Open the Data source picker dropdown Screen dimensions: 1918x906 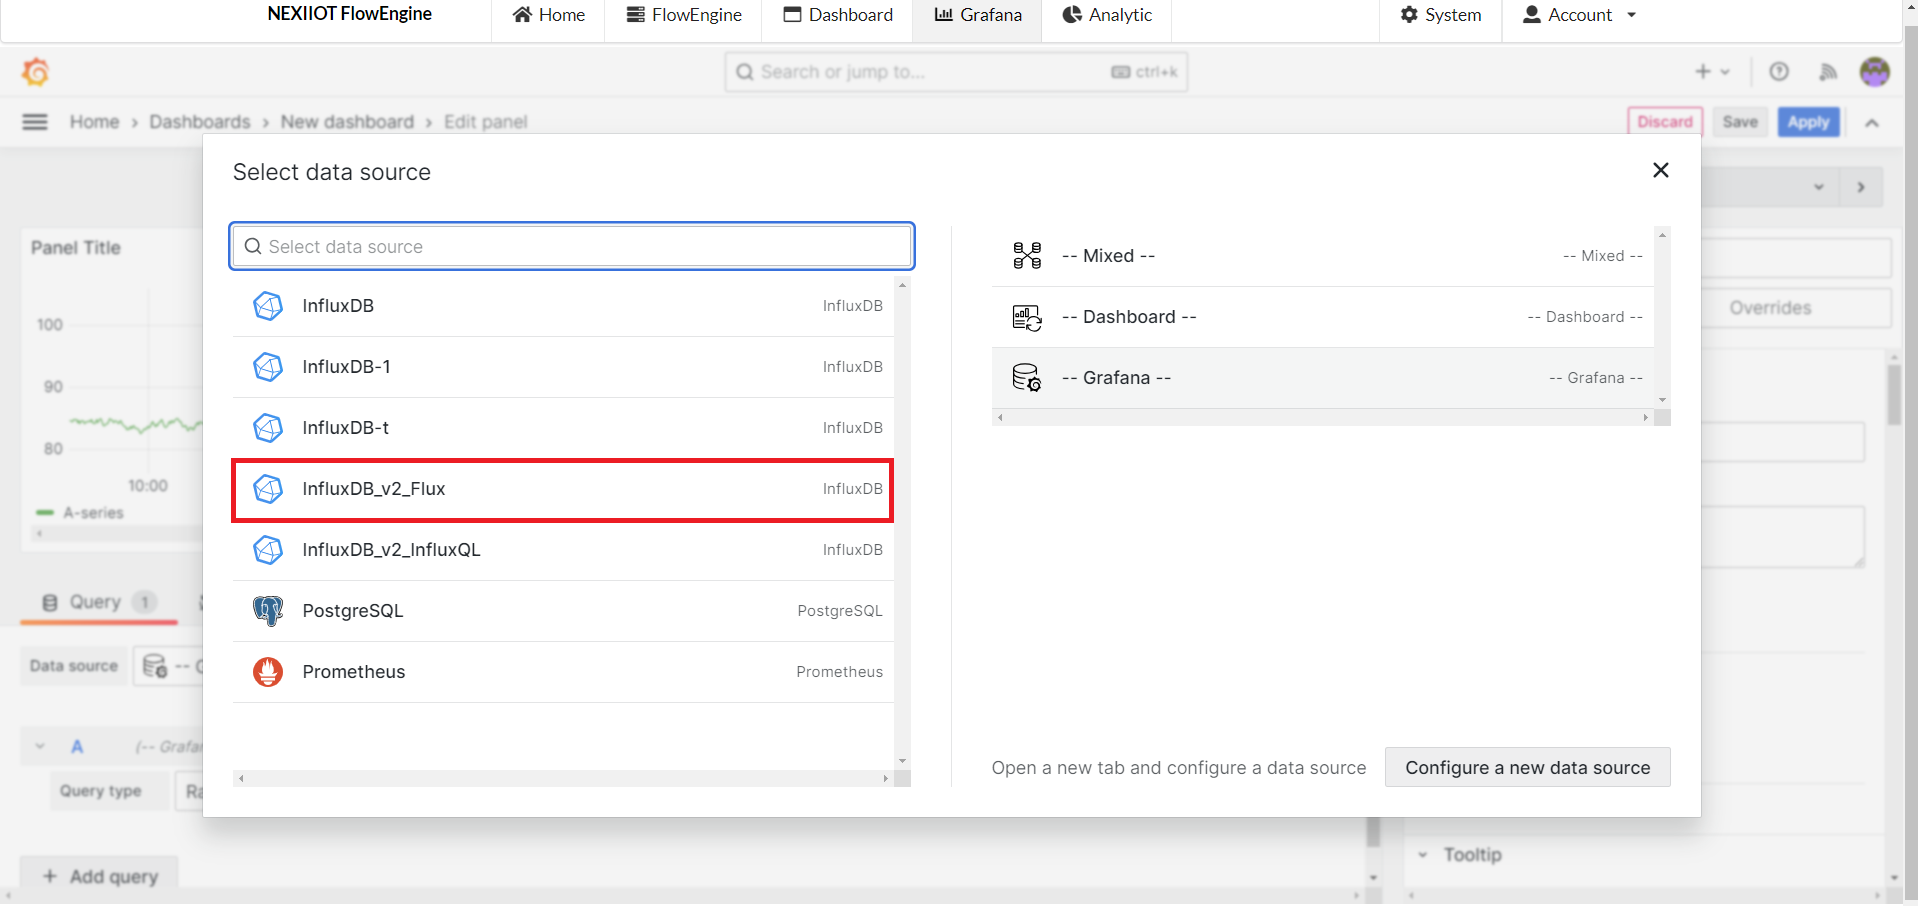pos(169,666)
